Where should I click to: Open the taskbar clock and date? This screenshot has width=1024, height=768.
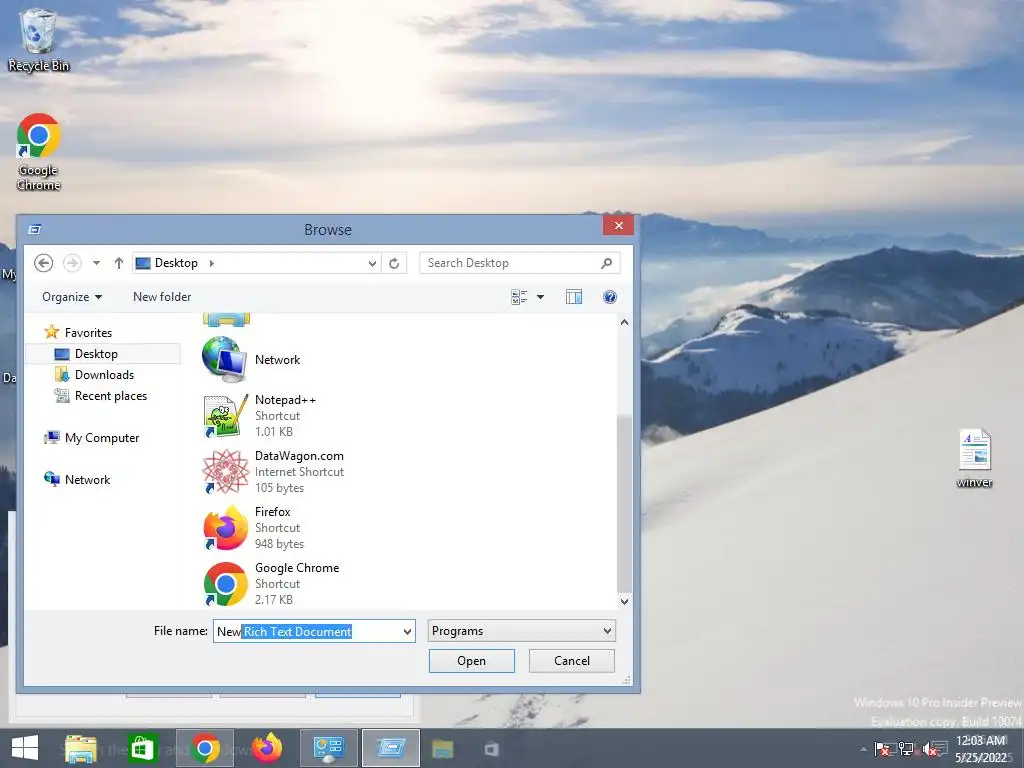point(982,749)
